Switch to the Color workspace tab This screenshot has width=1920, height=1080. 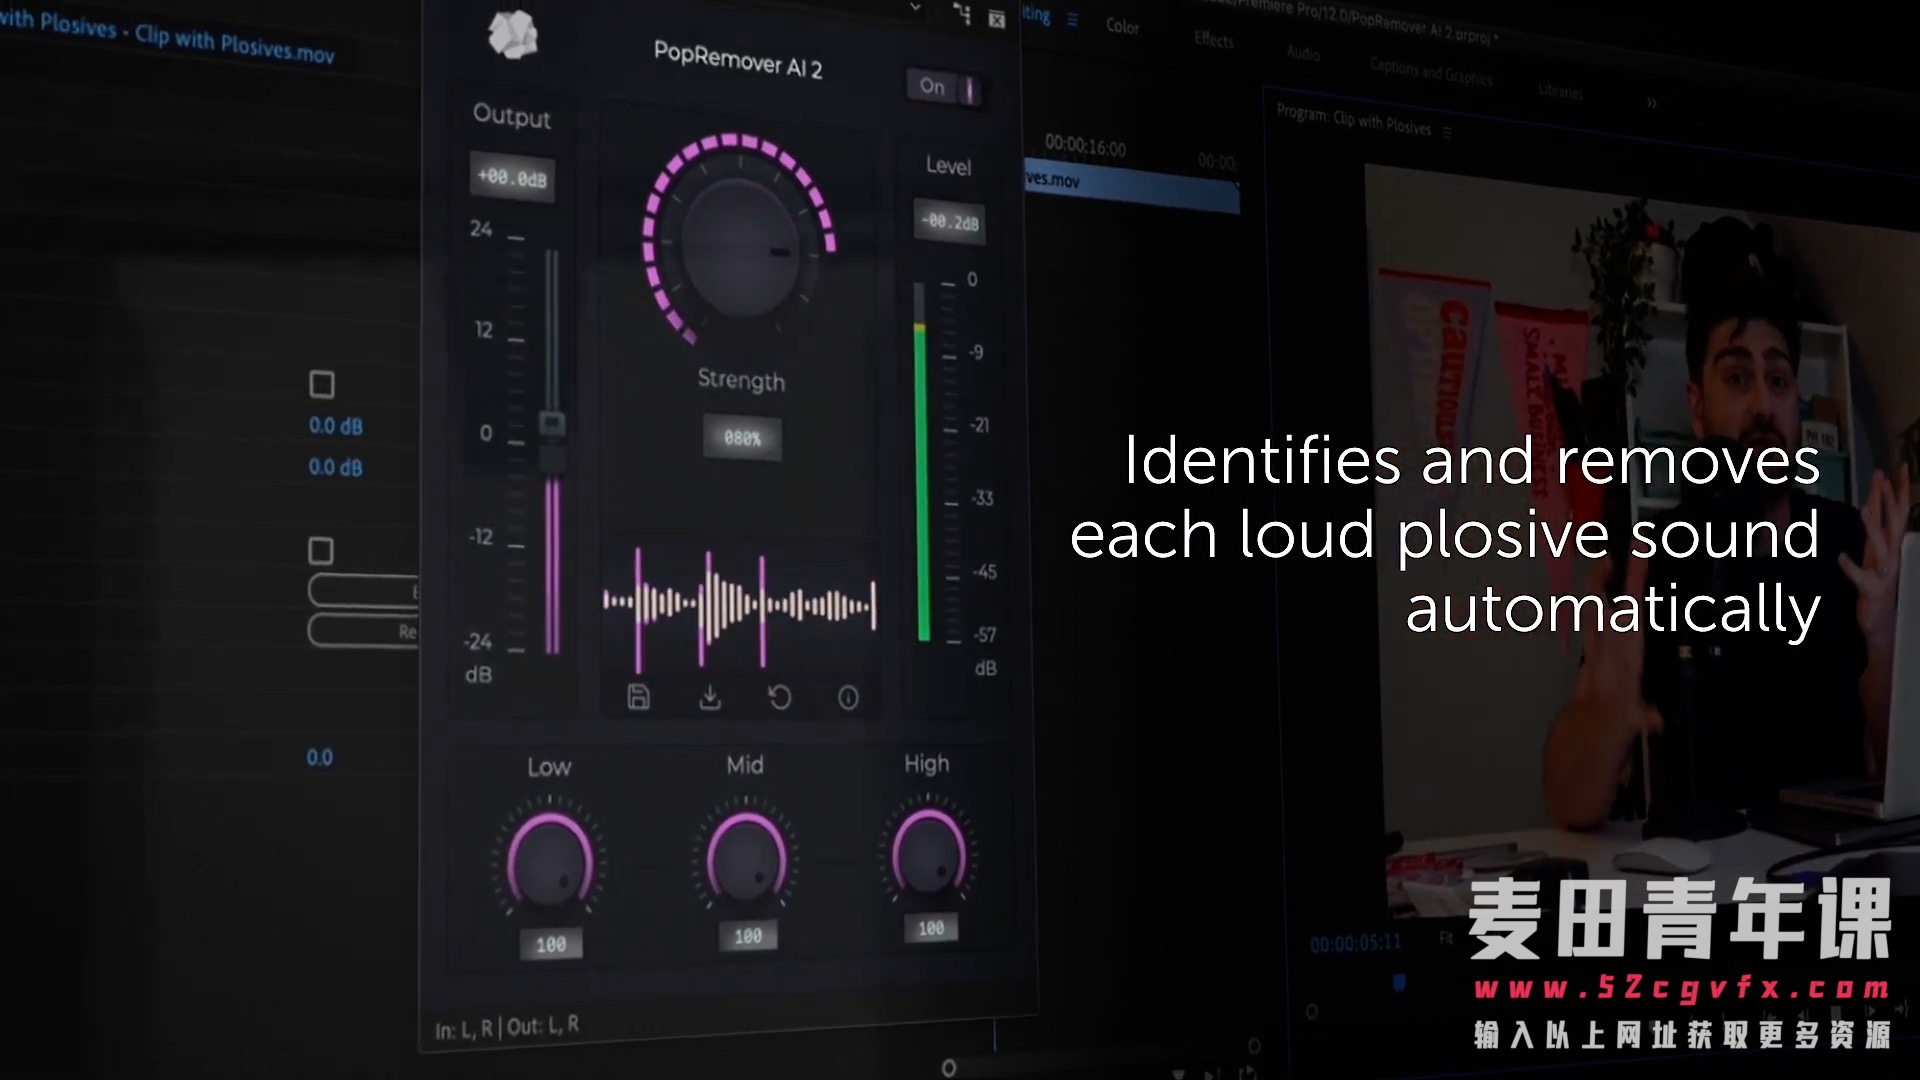[x=1122, y=26]
